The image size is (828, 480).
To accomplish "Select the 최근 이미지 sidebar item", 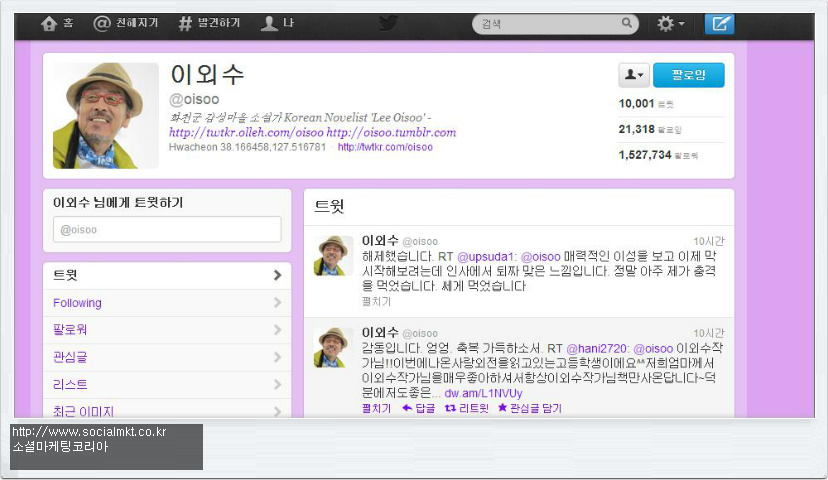I will 167,409.
